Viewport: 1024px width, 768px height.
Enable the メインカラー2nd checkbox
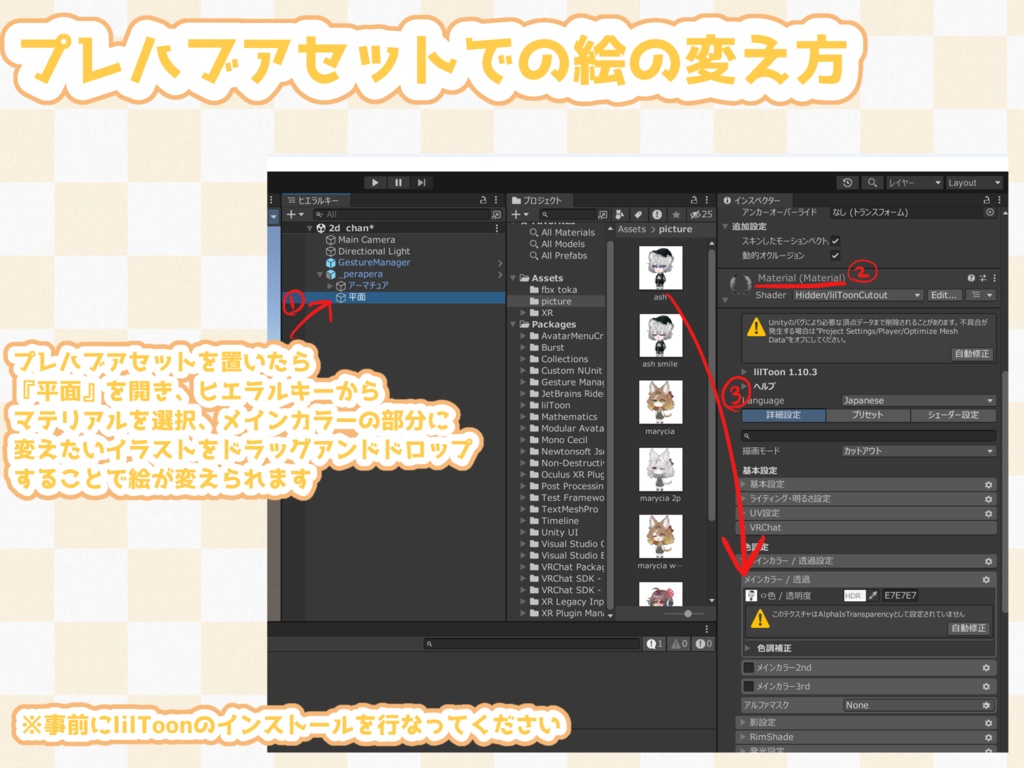coord(748,667)
